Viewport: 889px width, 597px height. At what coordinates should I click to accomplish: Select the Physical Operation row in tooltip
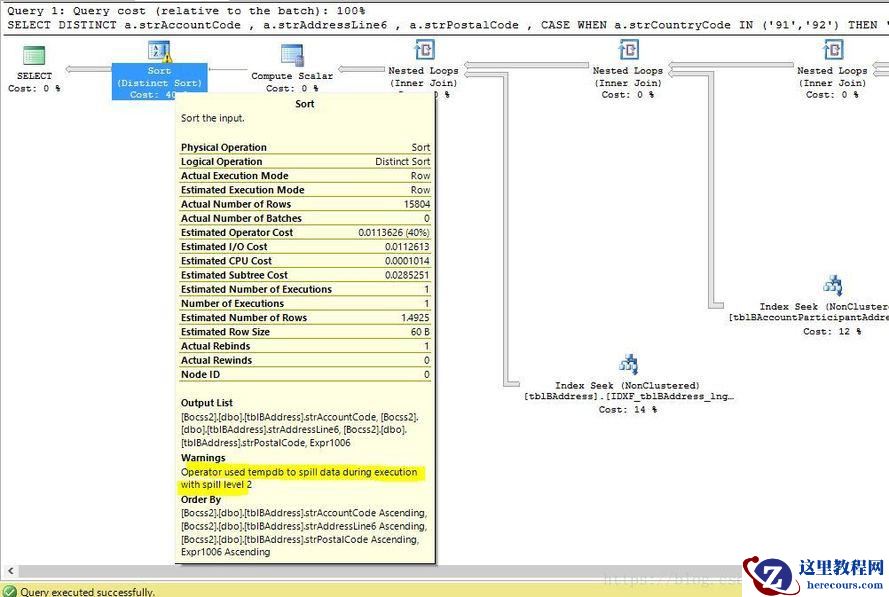[305, 147]
